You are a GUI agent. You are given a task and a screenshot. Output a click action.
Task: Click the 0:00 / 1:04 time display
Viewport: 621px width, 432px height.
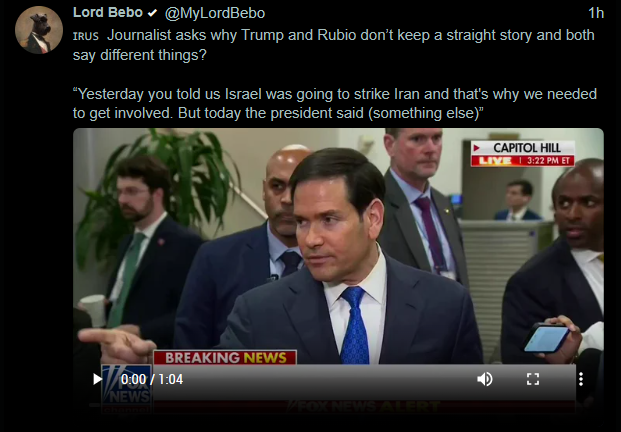pyautogui.click(x=152, y=379)
